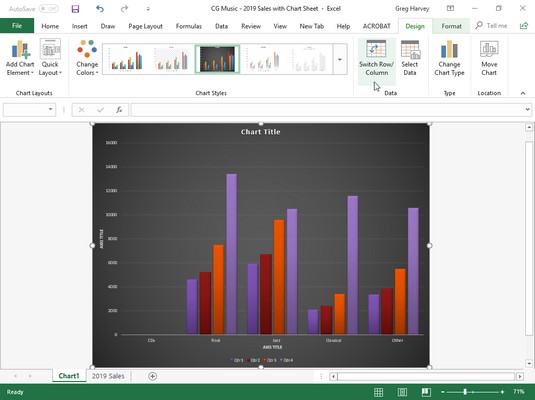Viewport: 535px width, 400px height.
Task: Open the ACROBAT tab
Action: [x=376, y=26]
